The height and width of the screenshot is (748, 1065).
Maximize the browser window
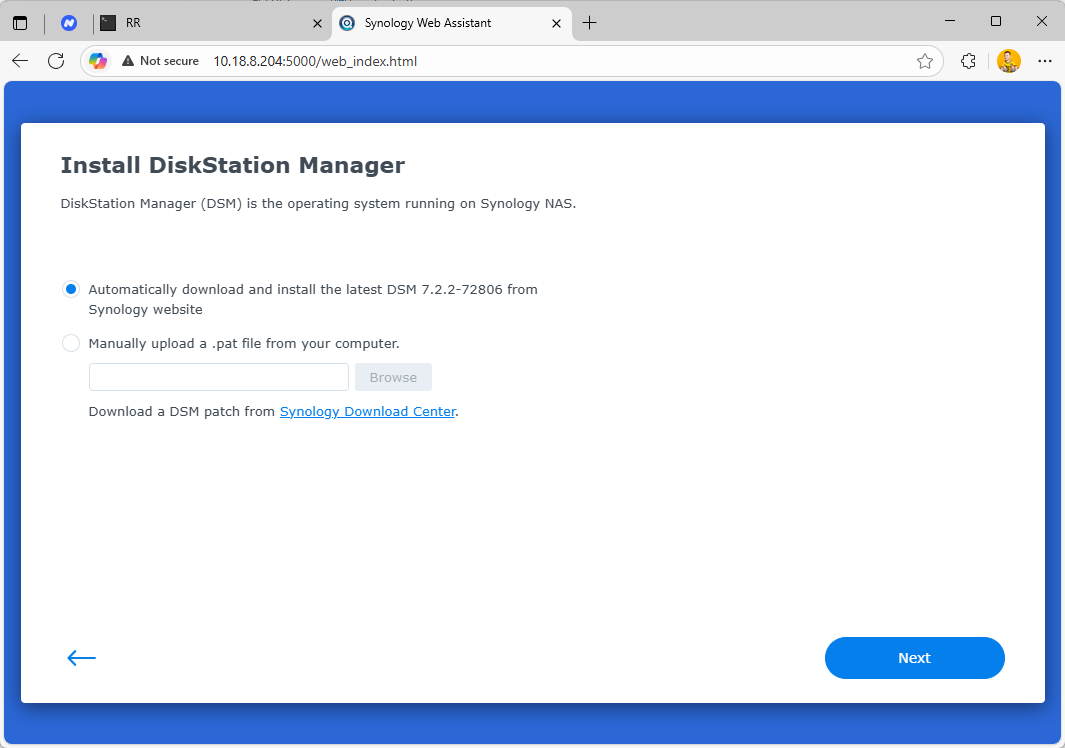click(996, 21)
